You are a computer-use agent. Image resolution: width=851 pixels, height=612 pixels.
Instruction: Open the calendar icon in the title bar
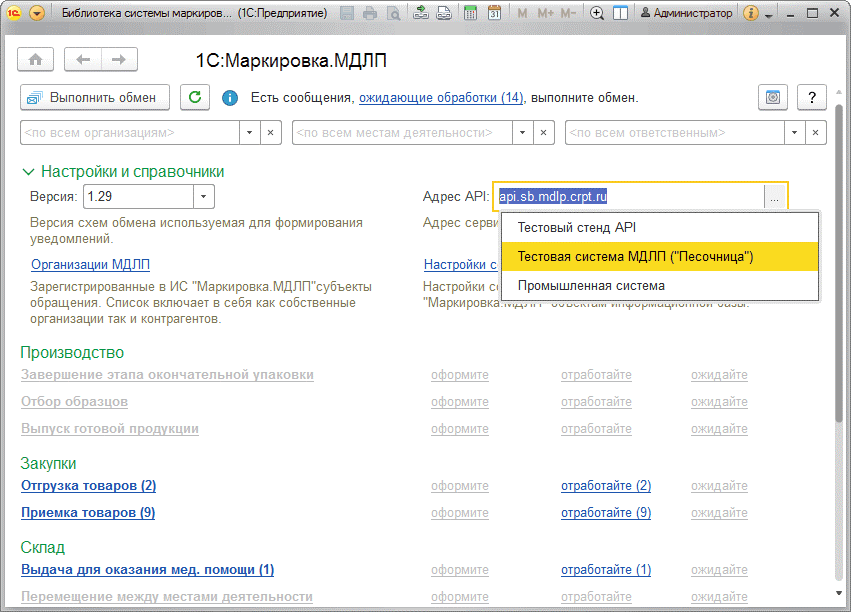click(x=494, y=14)
